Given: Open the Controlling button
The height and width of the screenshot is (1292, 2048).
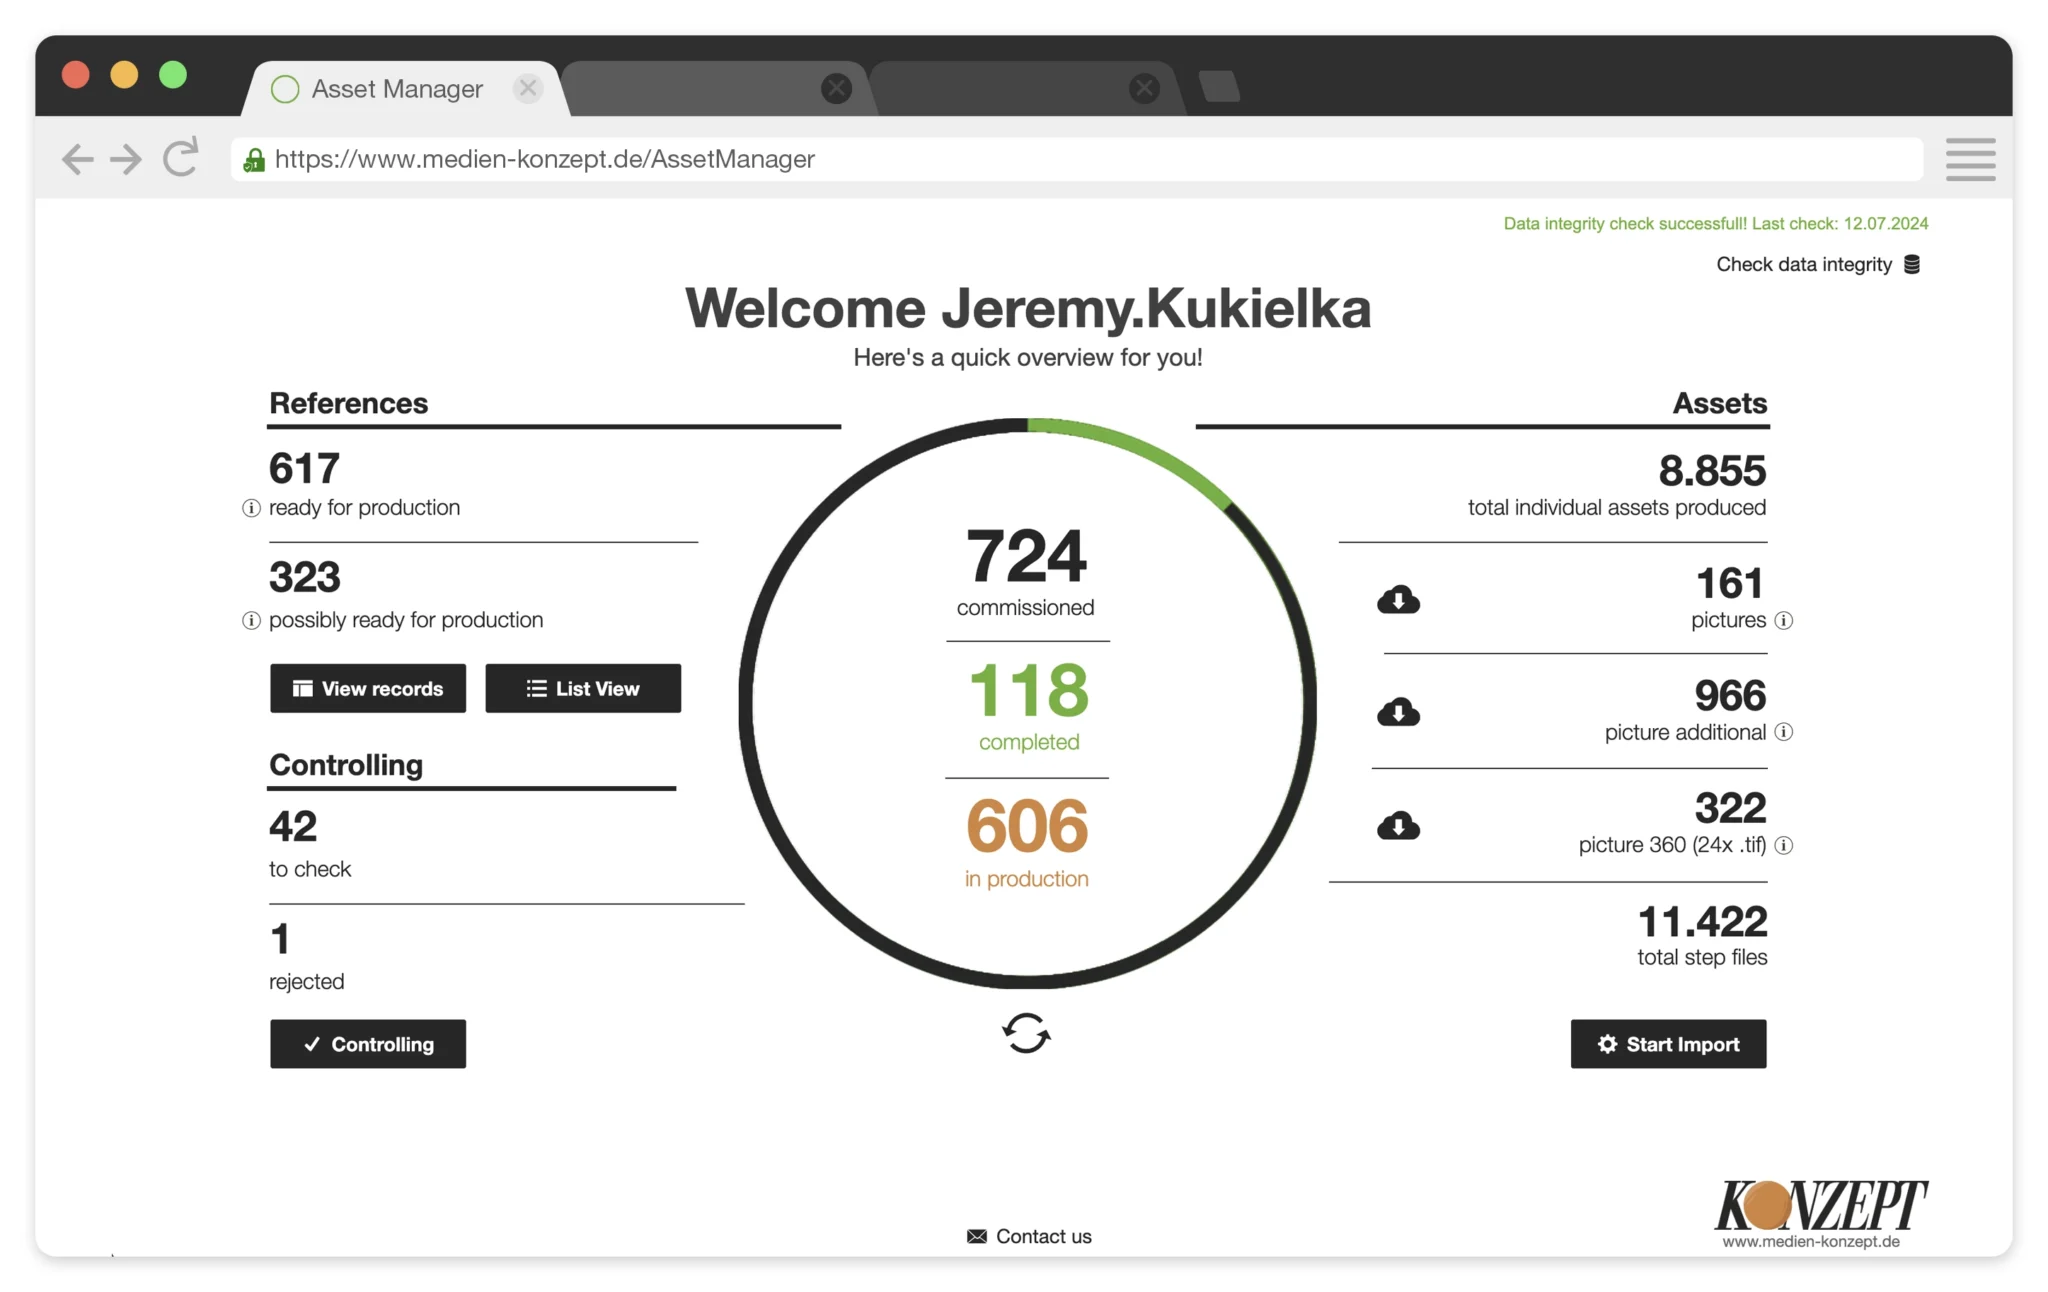Looking at the screenshot, I should pos(368,1044).
